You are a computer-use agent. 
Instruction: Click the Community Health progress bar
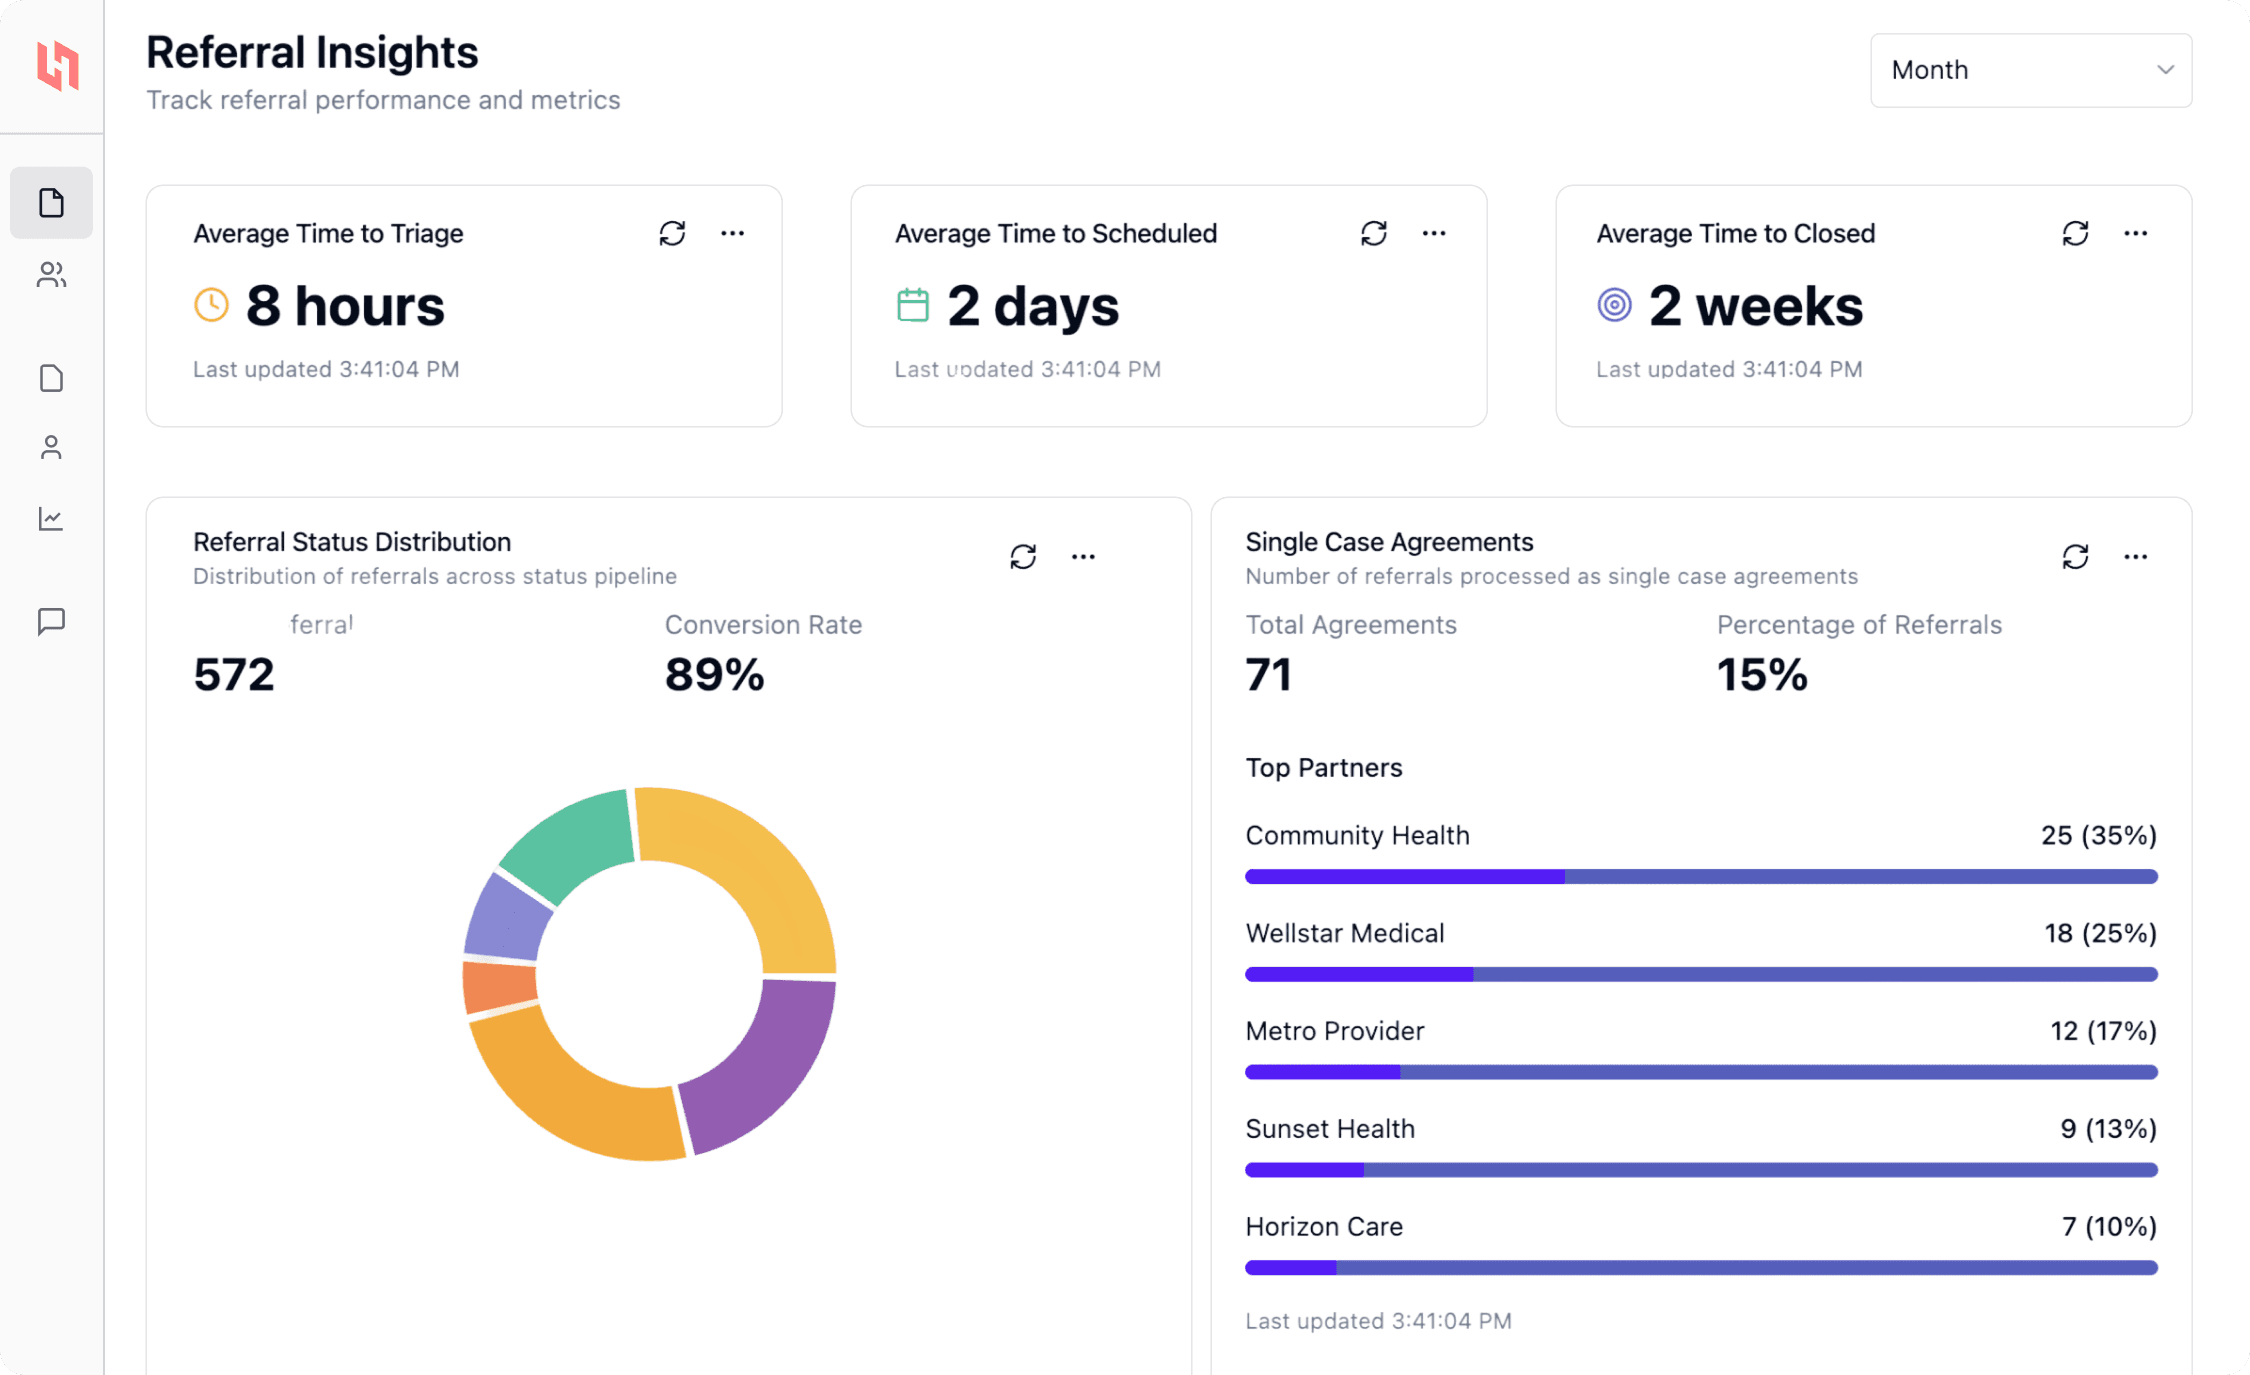tap(1700, 876)
